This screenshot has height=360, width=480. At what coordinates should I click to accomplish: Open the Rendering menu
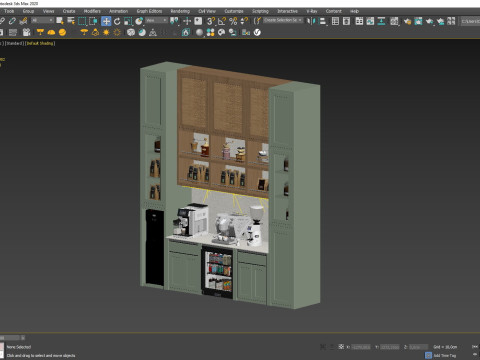point(180,11)
